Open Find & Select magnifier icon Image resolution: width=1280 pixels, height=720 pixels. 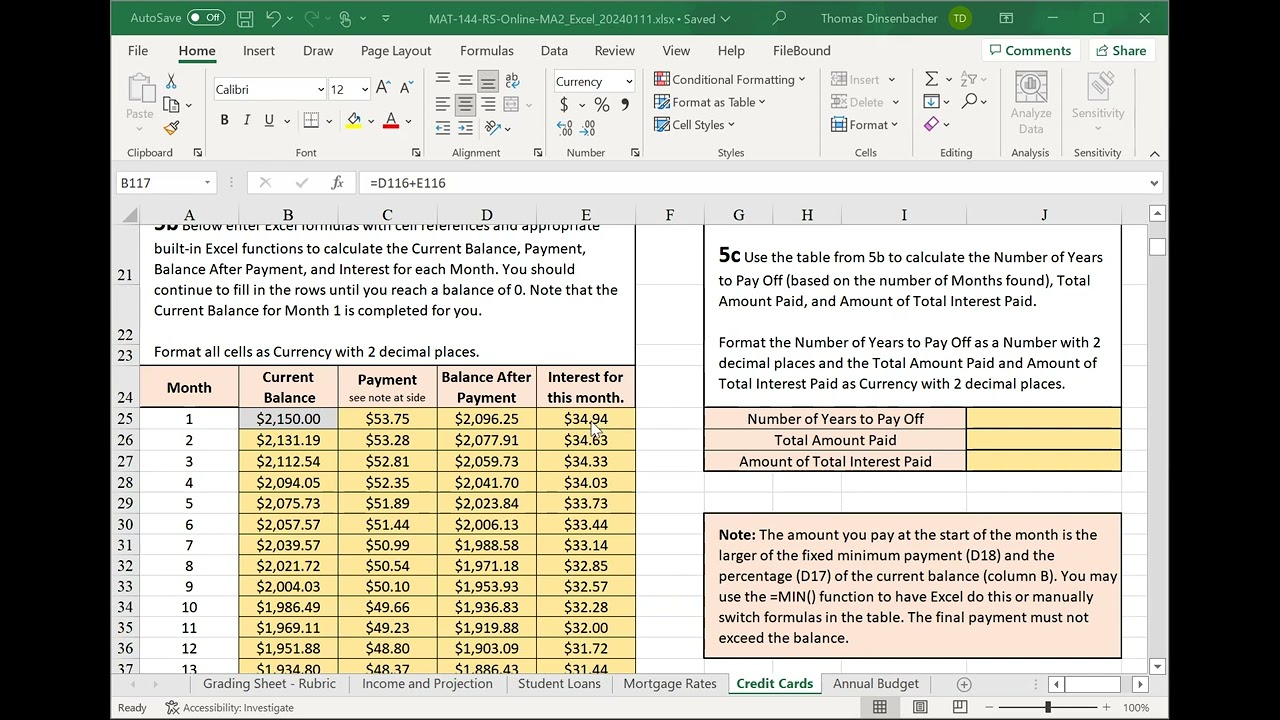tap(969, 101)
